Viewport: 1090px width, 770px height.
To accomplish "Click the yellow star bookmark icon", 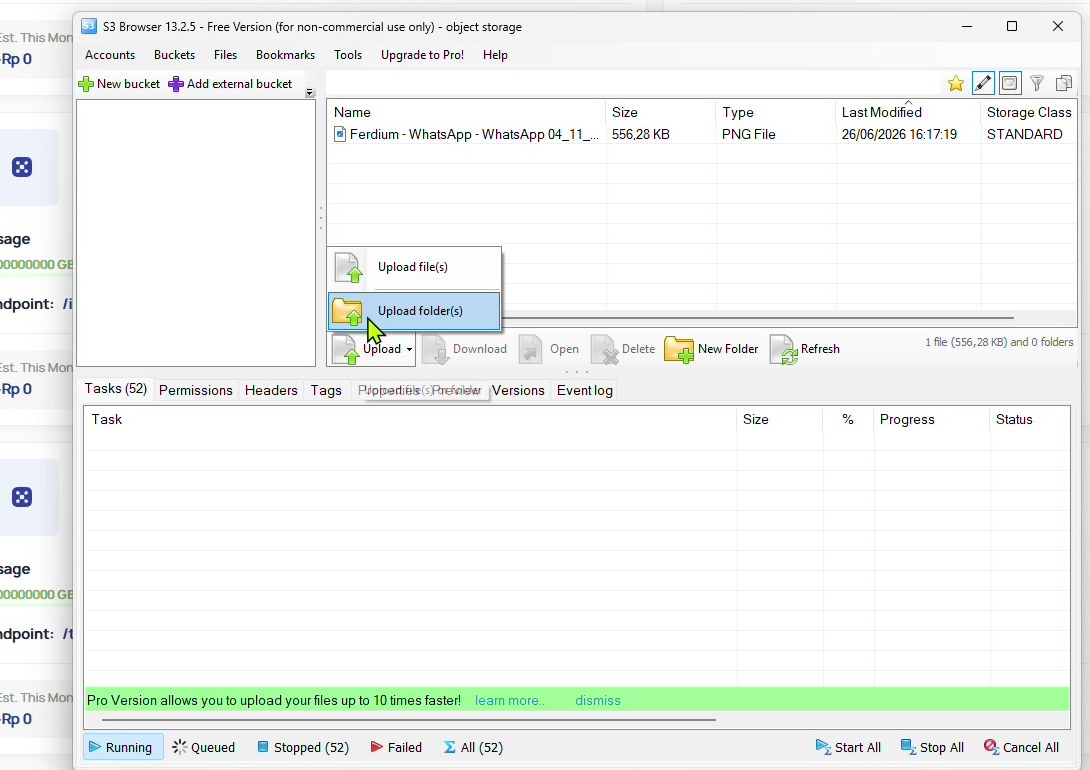I will pos(956,83).
